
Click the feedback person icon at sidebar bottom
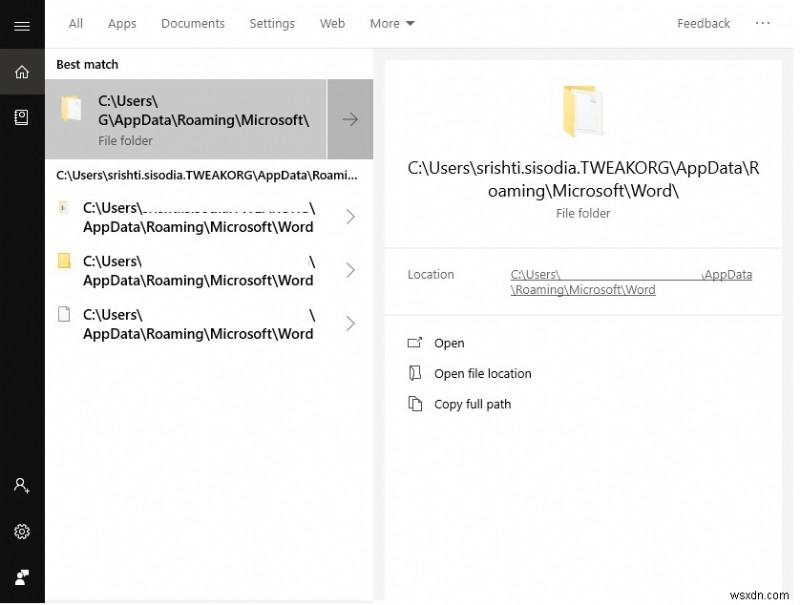(22, 577)
